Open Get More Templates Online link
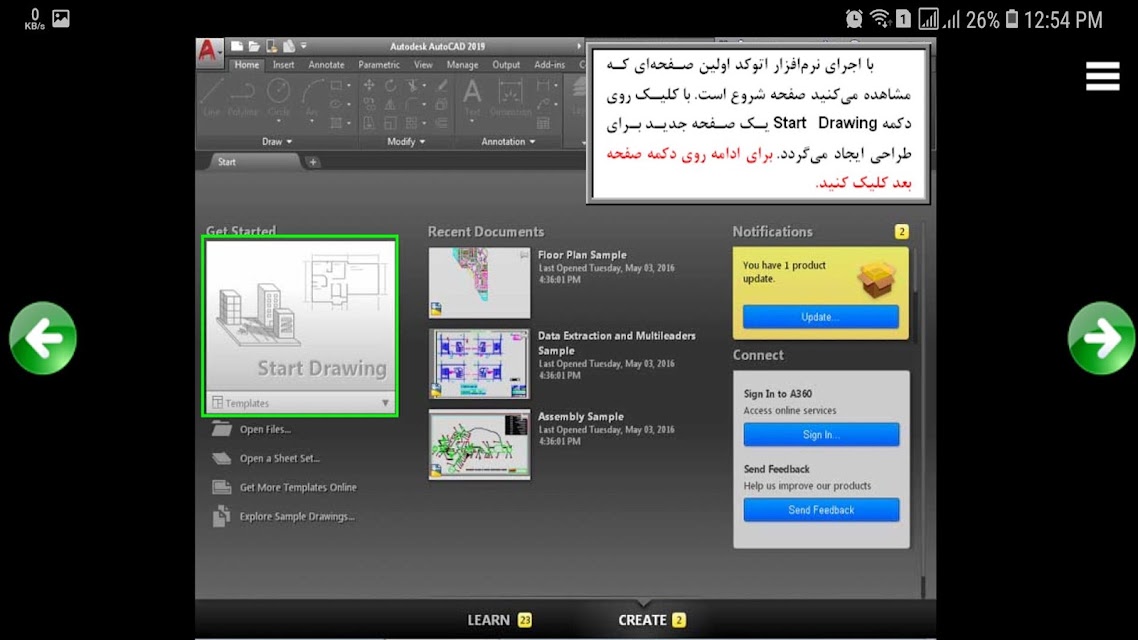 (298, 488)
